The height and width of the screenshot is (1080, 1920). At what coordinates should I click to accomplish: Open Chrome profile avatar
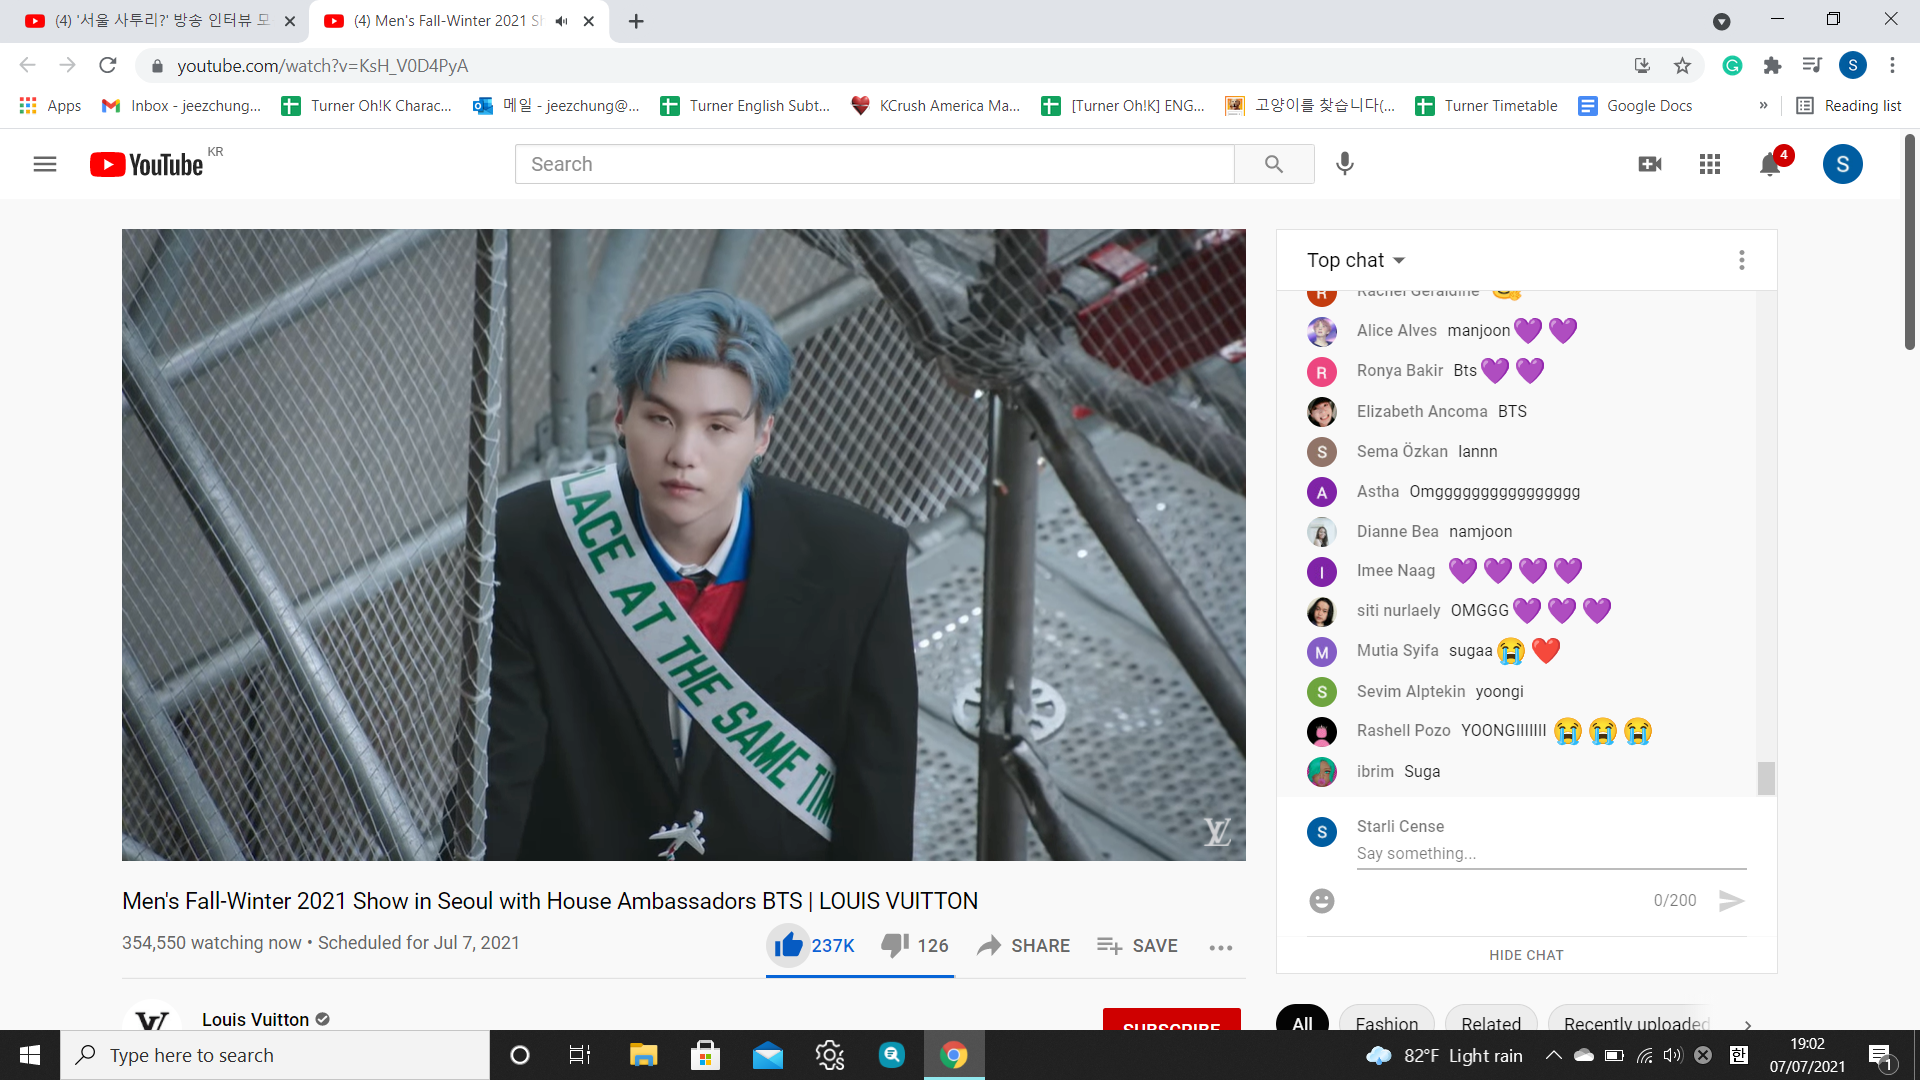coord(1853,65)
